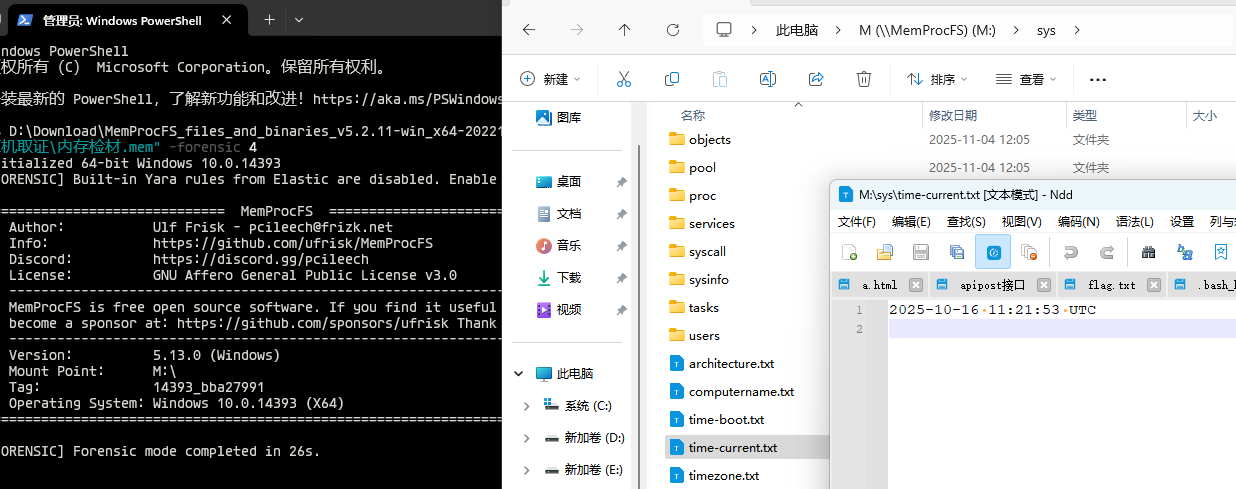Image resolution: width=1236 pixels, height=489 pixels.
Task: Click the Open file icon in Ndd
Action: pyautogui.click(x=885, y=252)
